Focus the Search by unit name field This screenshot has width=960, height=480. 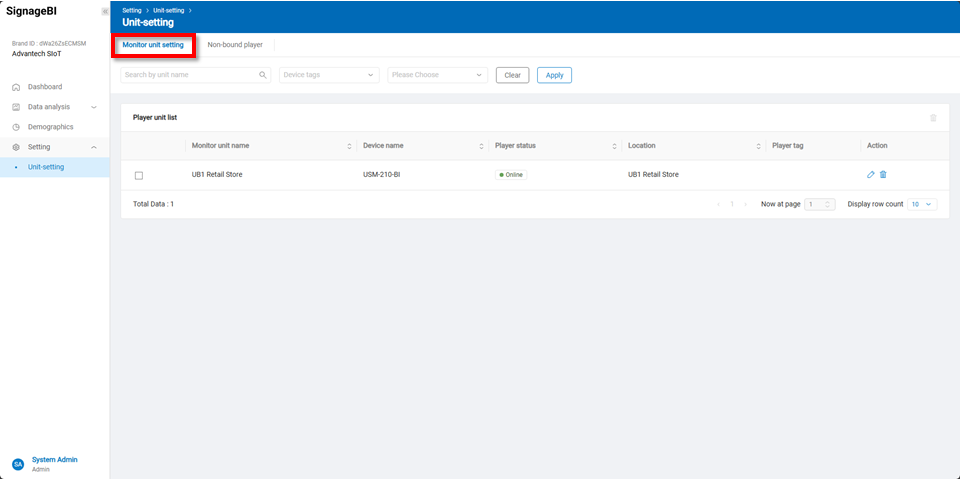coord(188,75)
